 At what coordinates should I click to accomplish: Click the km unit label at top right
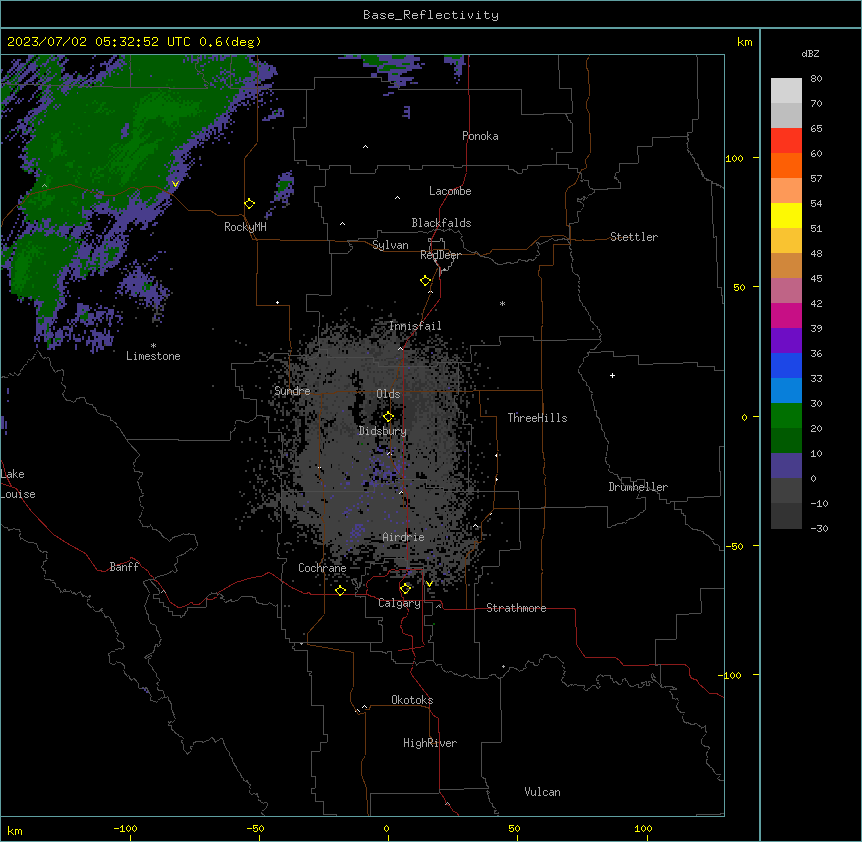[745, 42]
